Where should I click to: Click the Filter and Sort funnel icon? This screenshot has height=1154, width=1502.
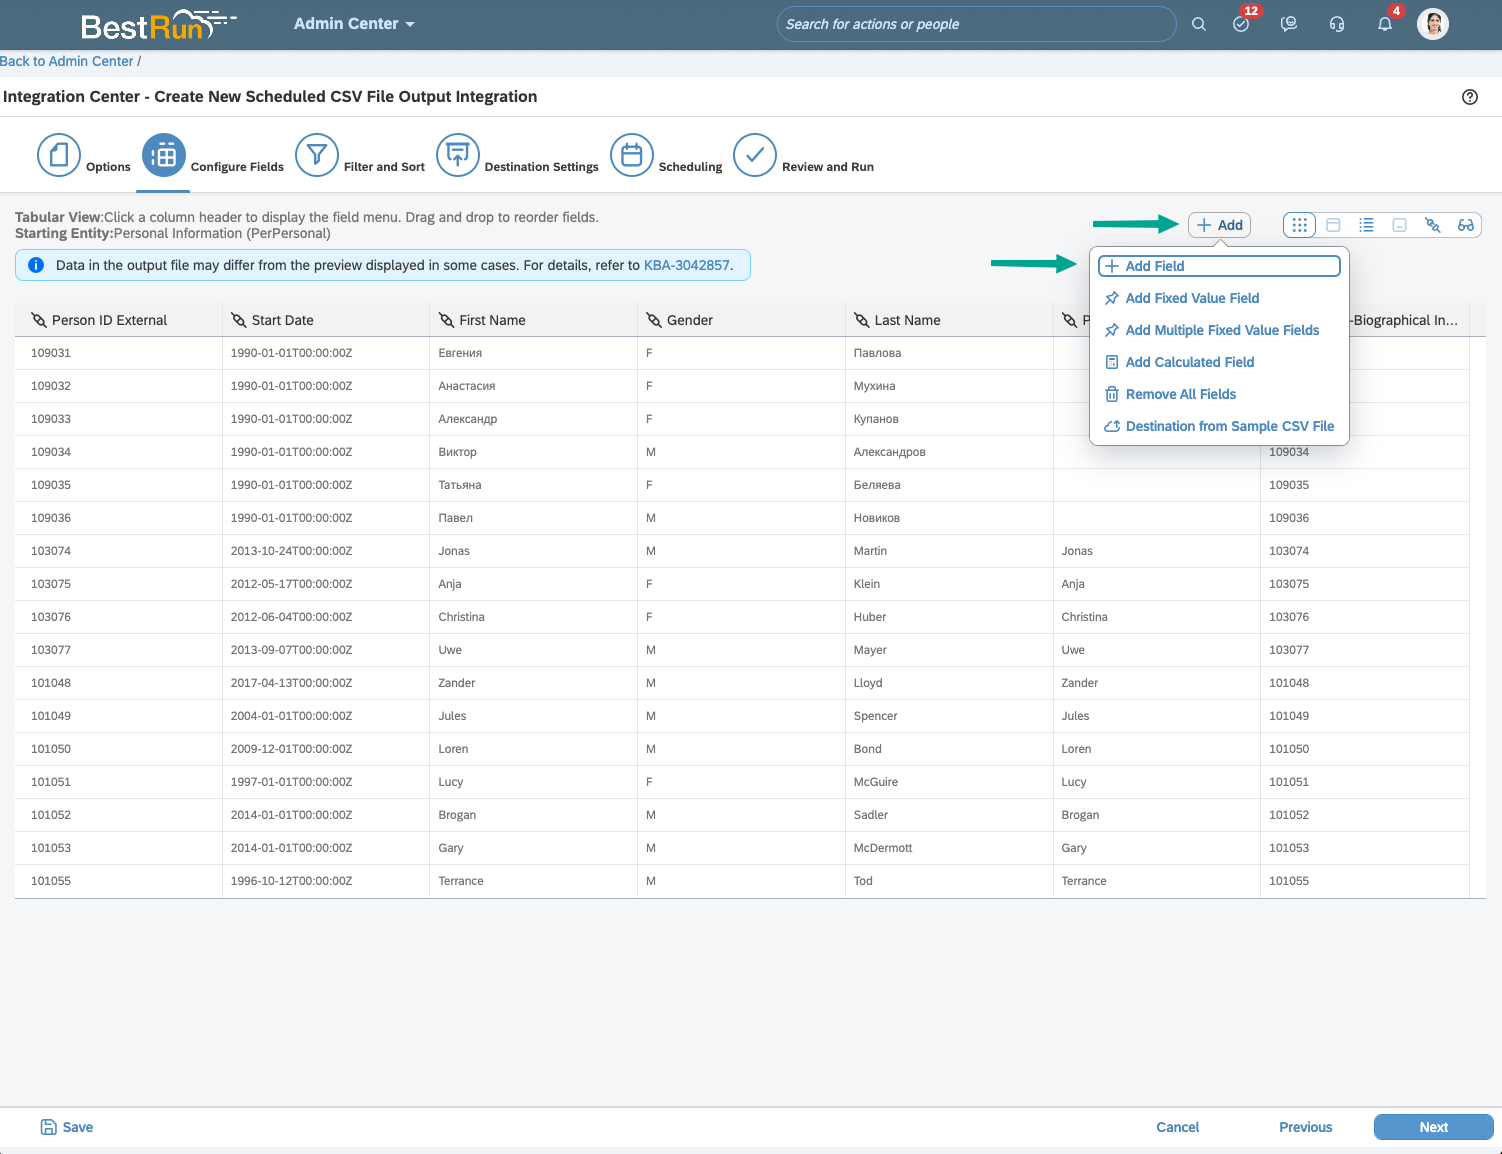click(x=317, y=156)
